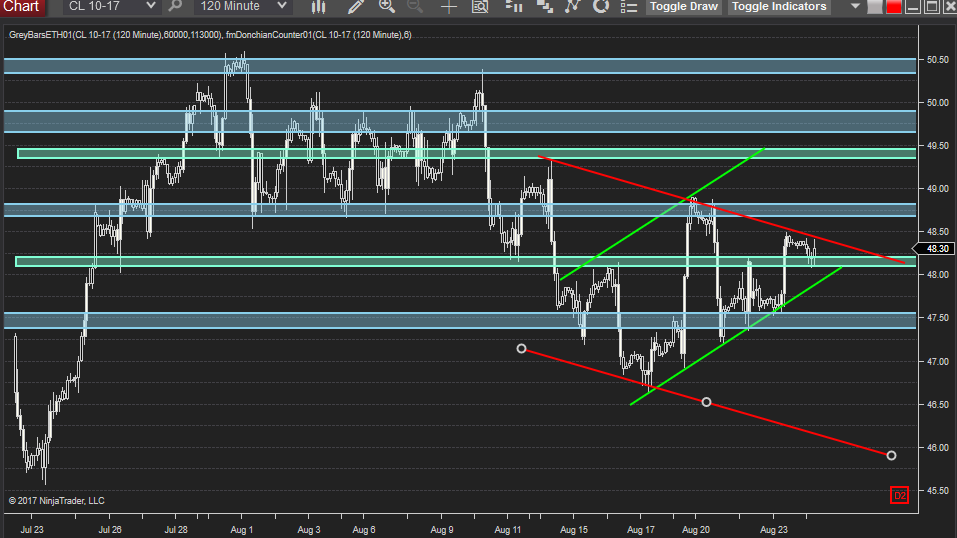
Task: Click the indicator label GreyBarsETH01 text
Action: tap(40, 35)
